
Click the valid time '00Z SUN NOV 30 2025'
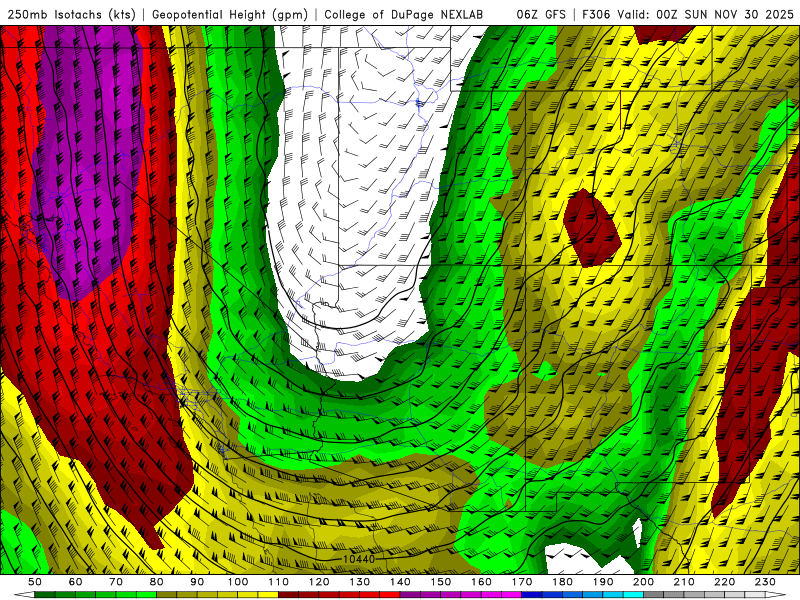(725, 15)
